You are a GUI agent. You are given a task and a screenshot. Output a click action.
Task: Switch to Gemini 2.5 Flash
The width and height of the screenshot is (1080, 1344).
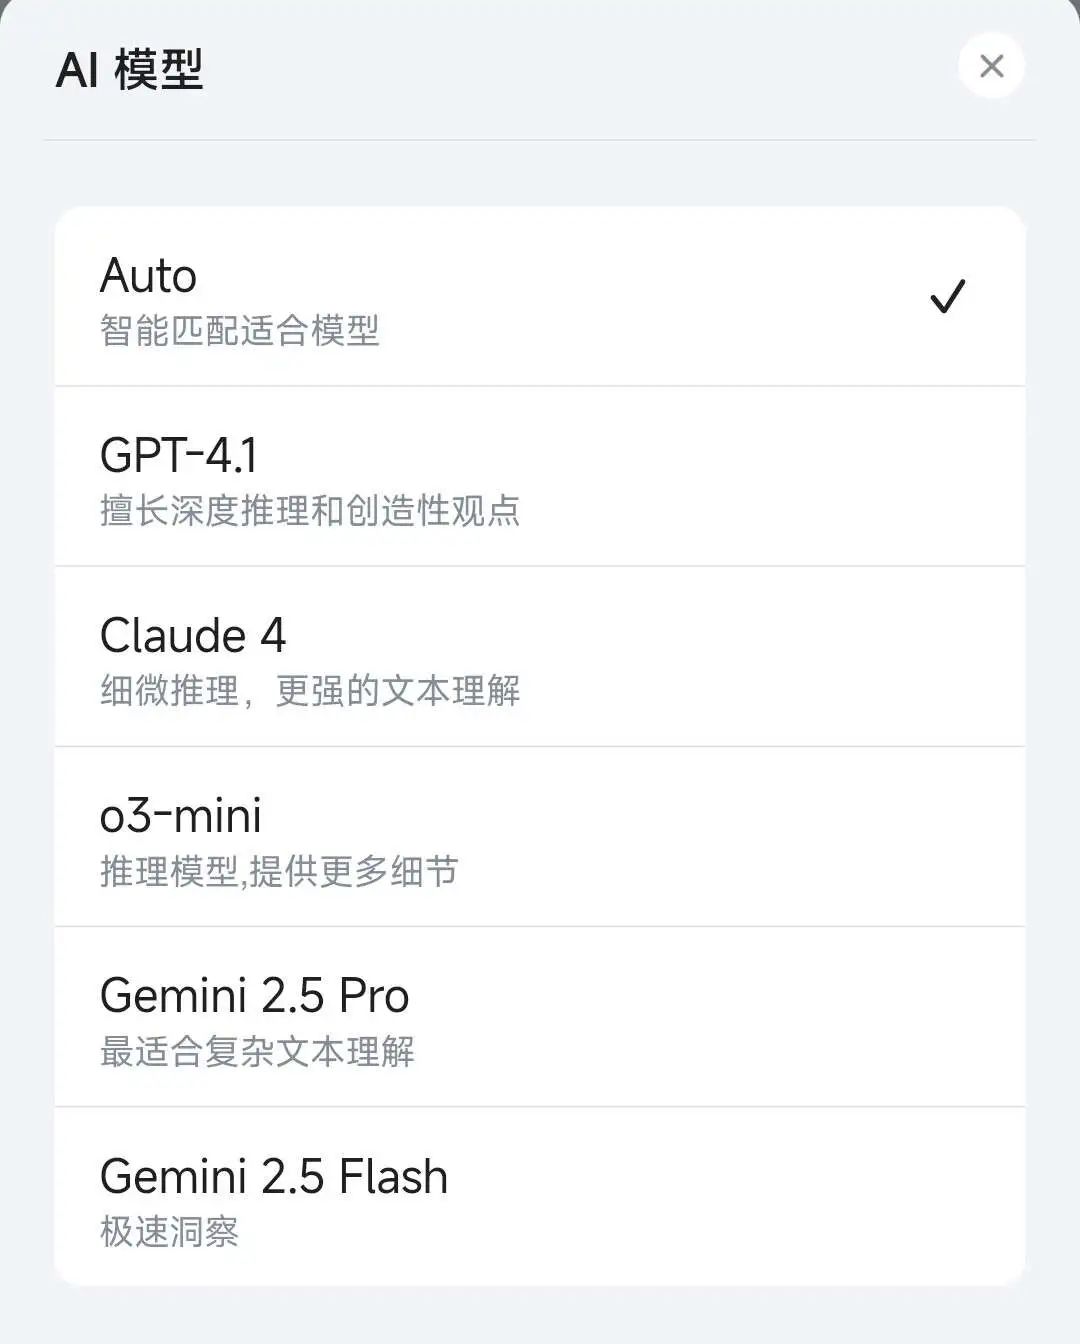coord(274,1177)
